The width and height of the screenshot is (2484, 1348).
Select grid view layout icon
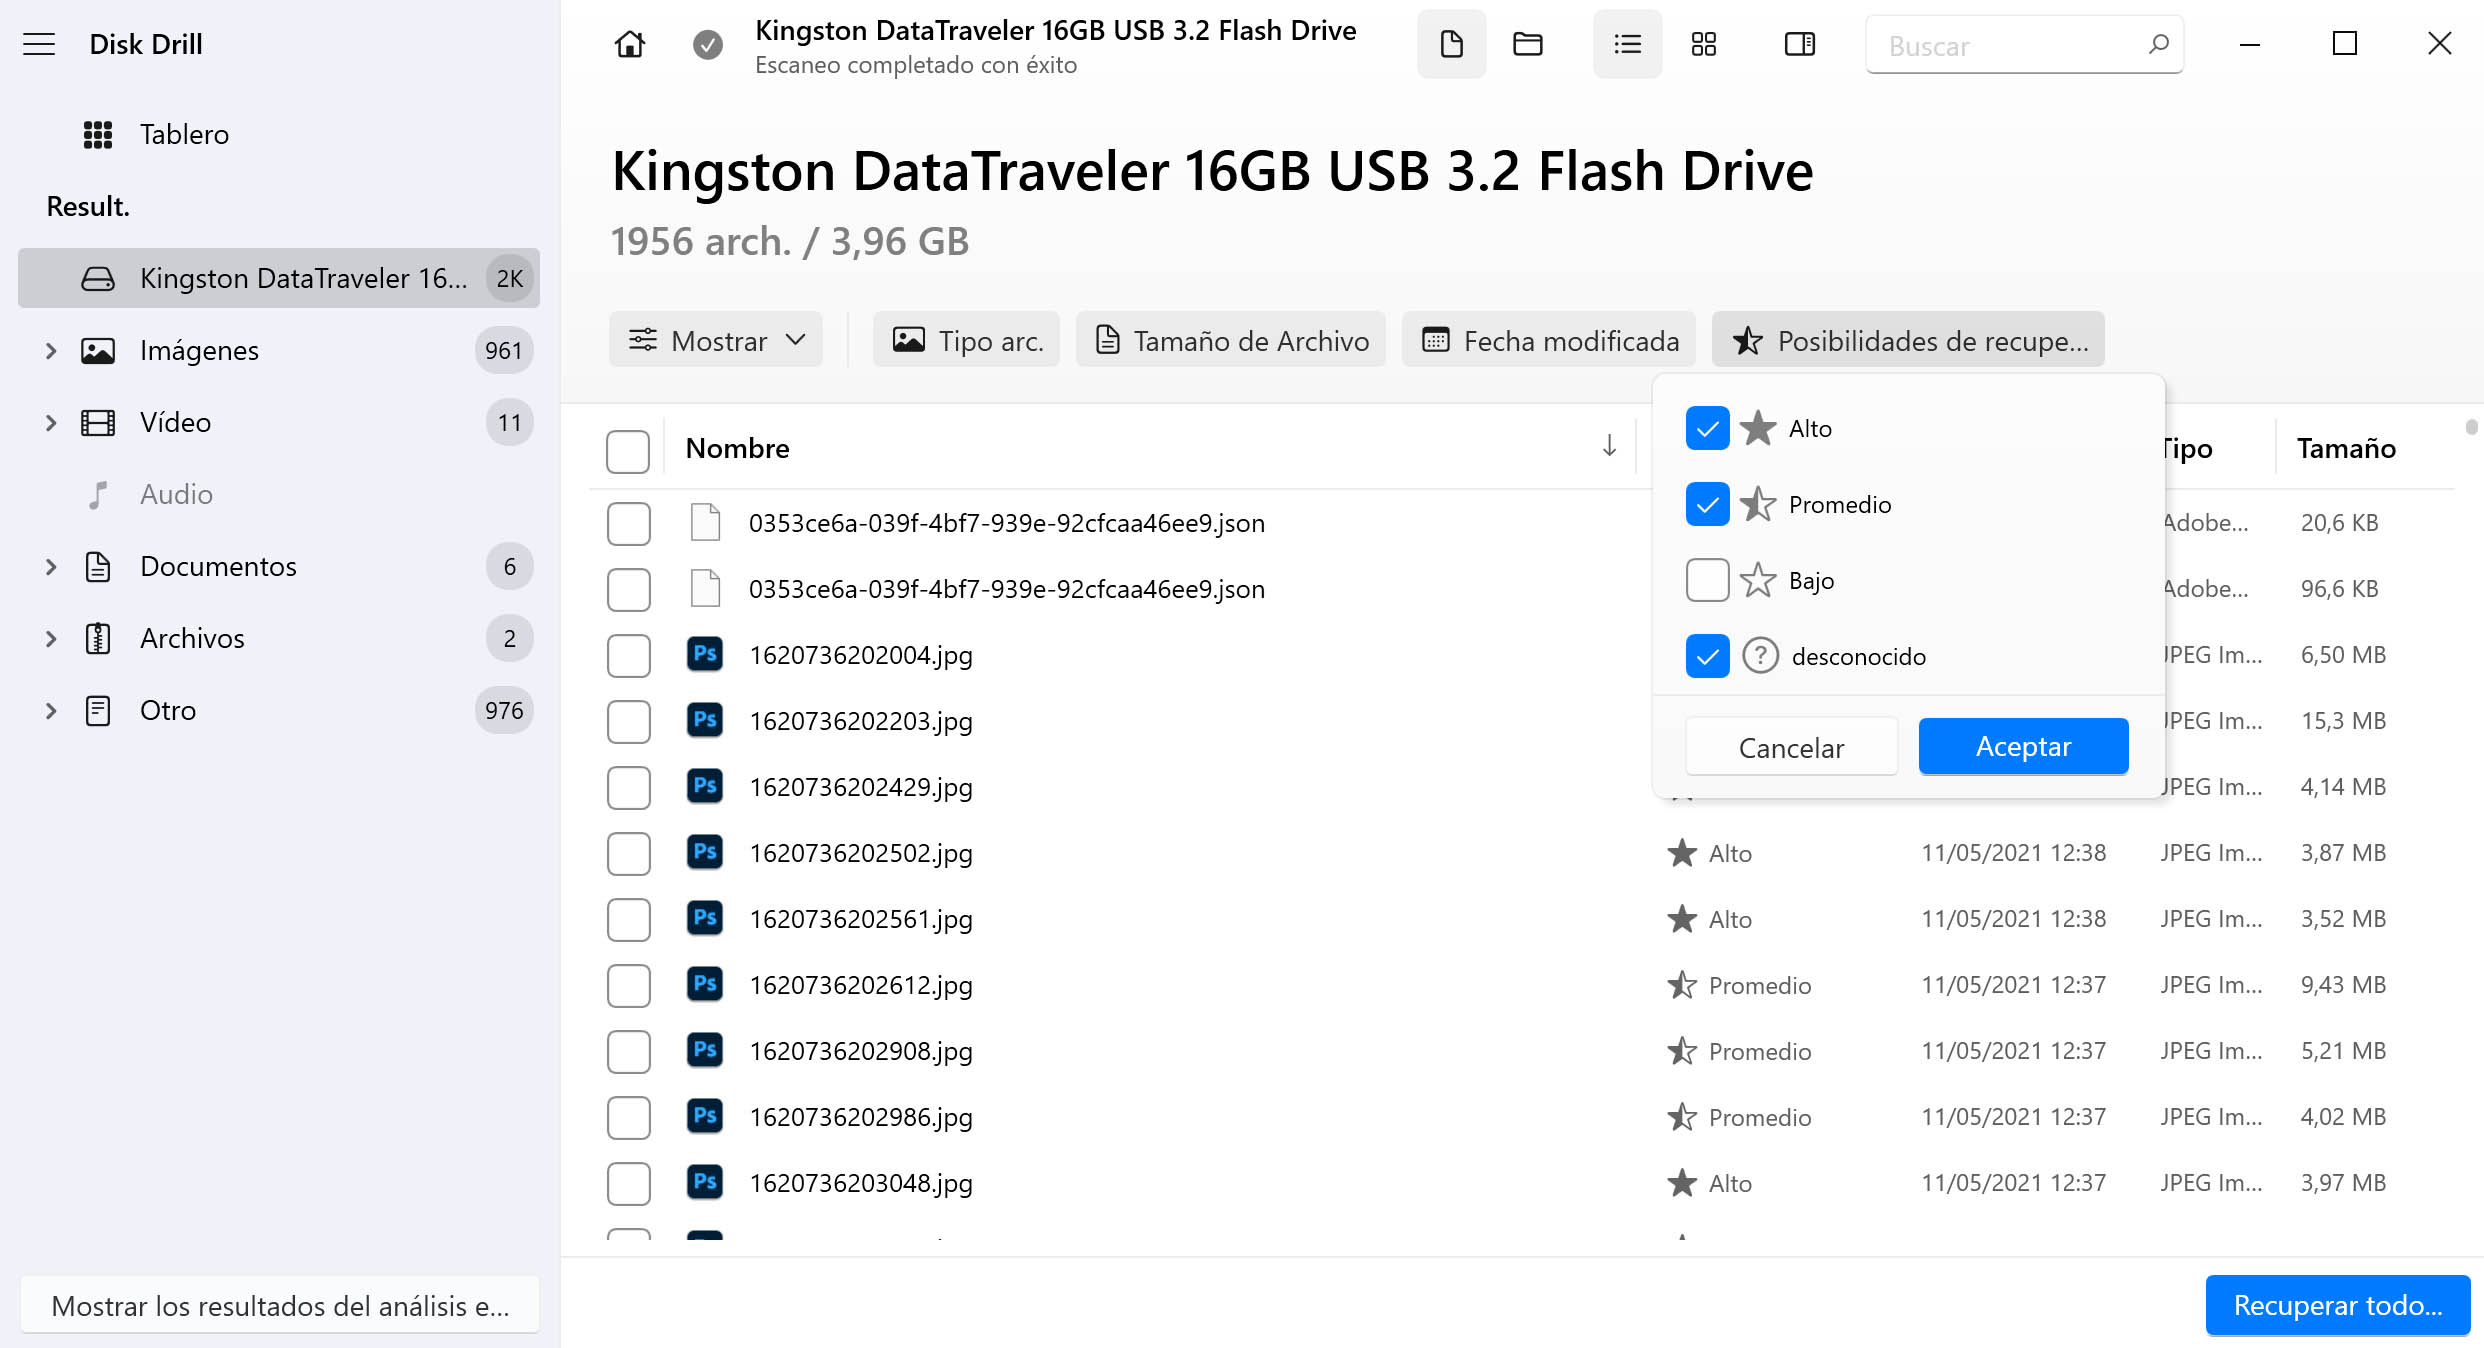point(1704,44)
